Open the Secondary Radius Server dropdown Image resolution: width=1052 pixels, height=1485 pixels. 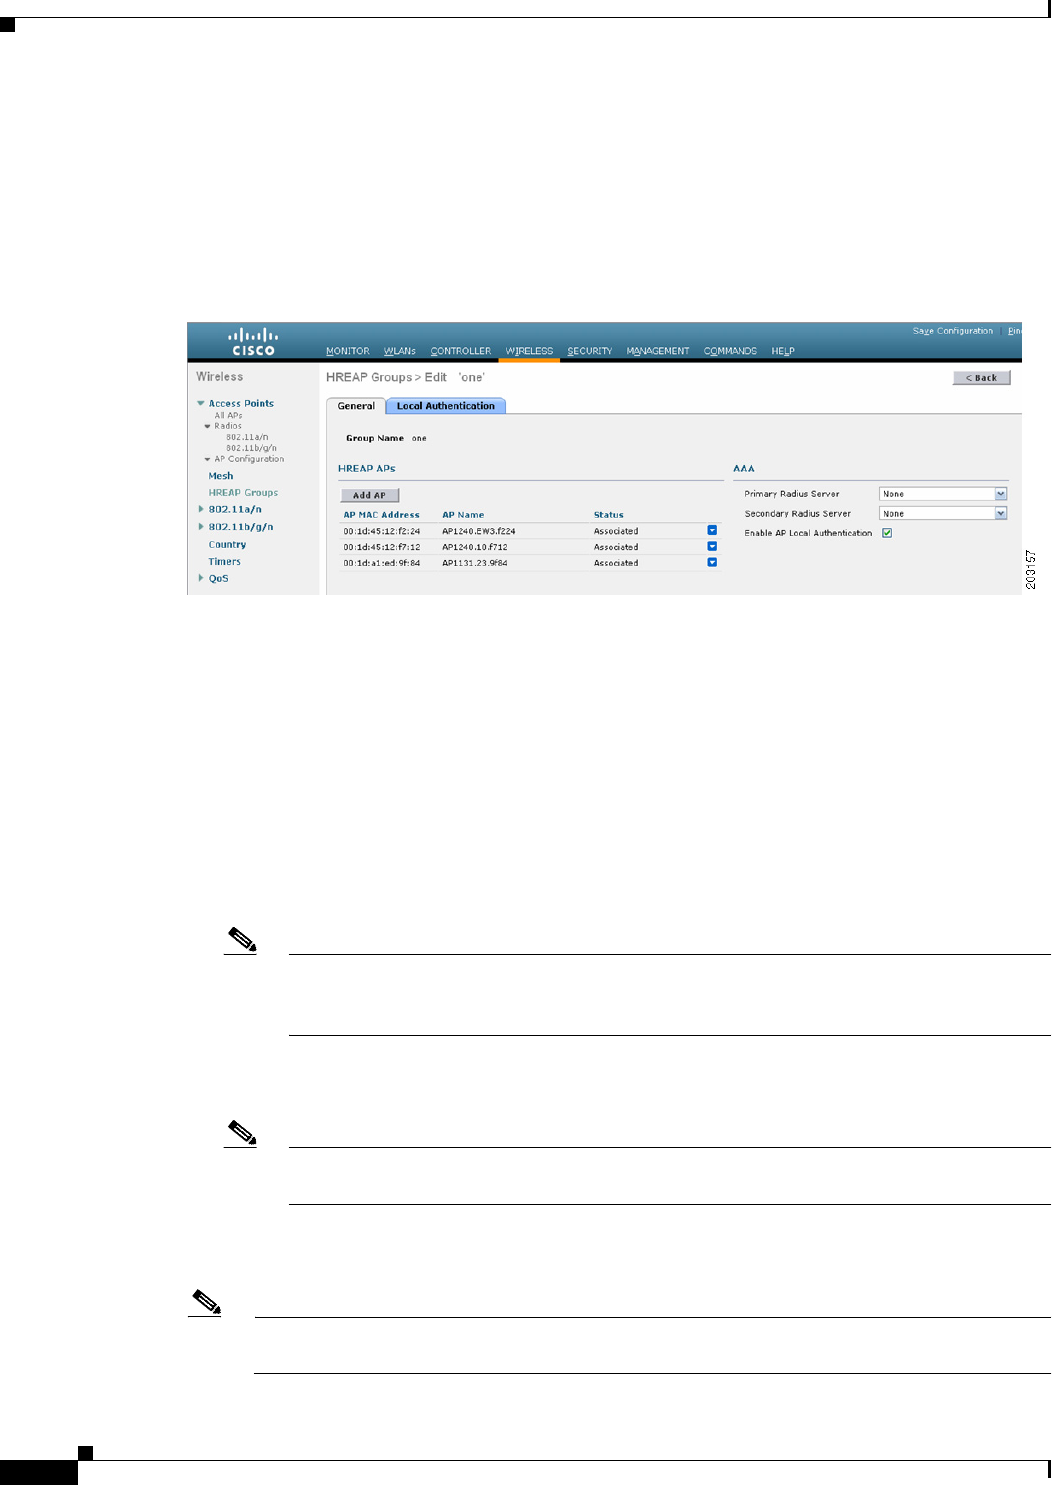pos(943,513)
